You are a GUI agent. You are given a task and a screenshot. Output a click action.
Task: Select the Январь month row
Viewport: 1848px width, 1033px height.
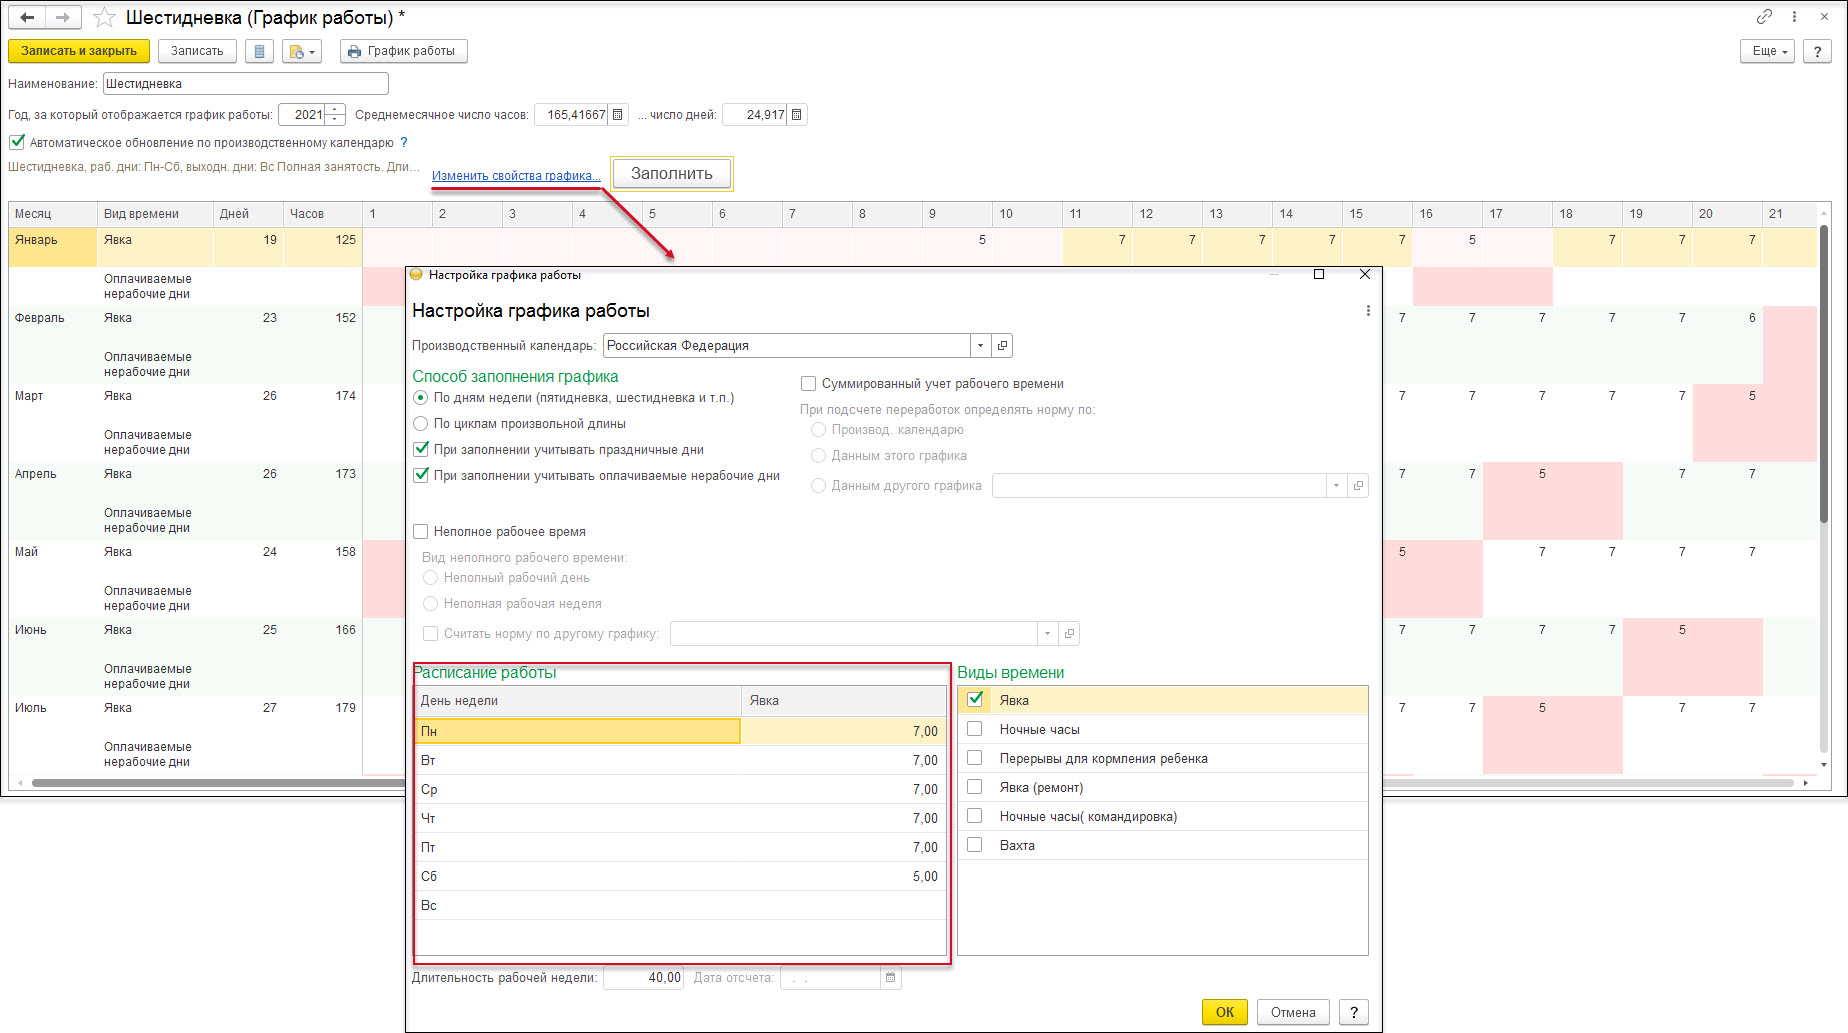coord(53,248)
